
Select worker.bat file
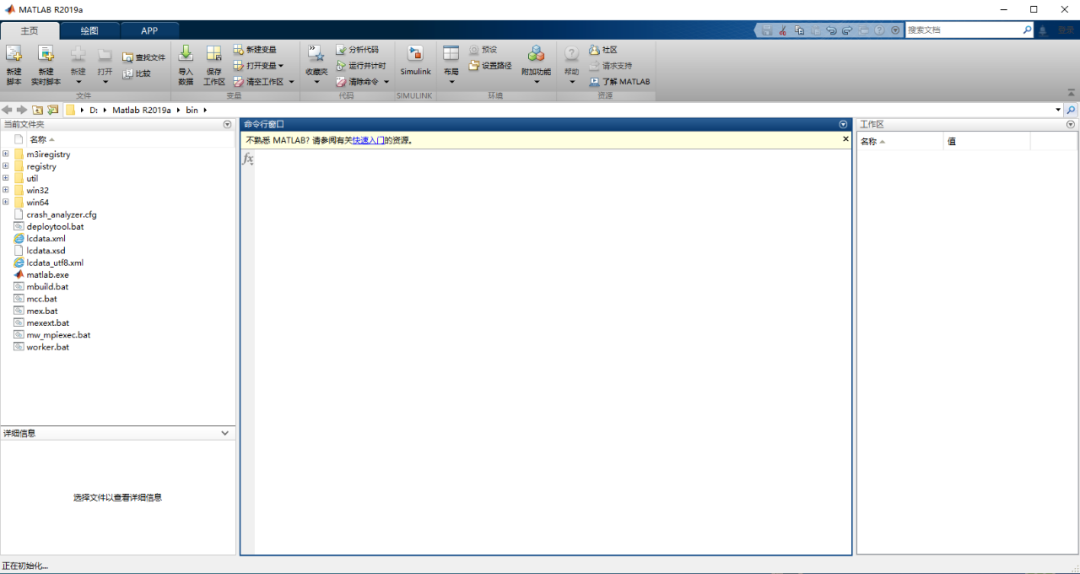click(48, 347)
